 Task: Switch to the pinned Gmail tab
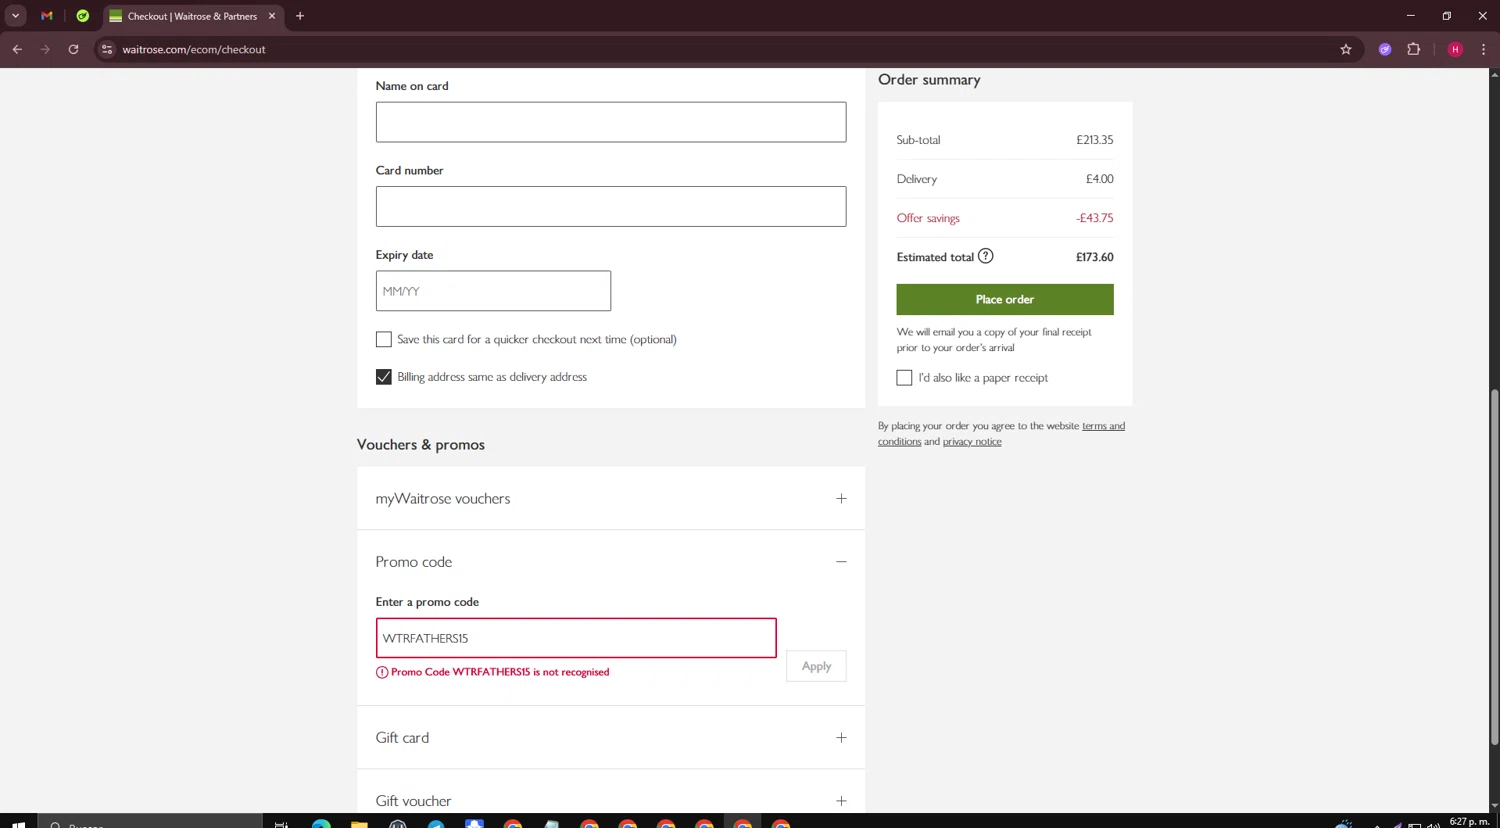tap(47, 16)
